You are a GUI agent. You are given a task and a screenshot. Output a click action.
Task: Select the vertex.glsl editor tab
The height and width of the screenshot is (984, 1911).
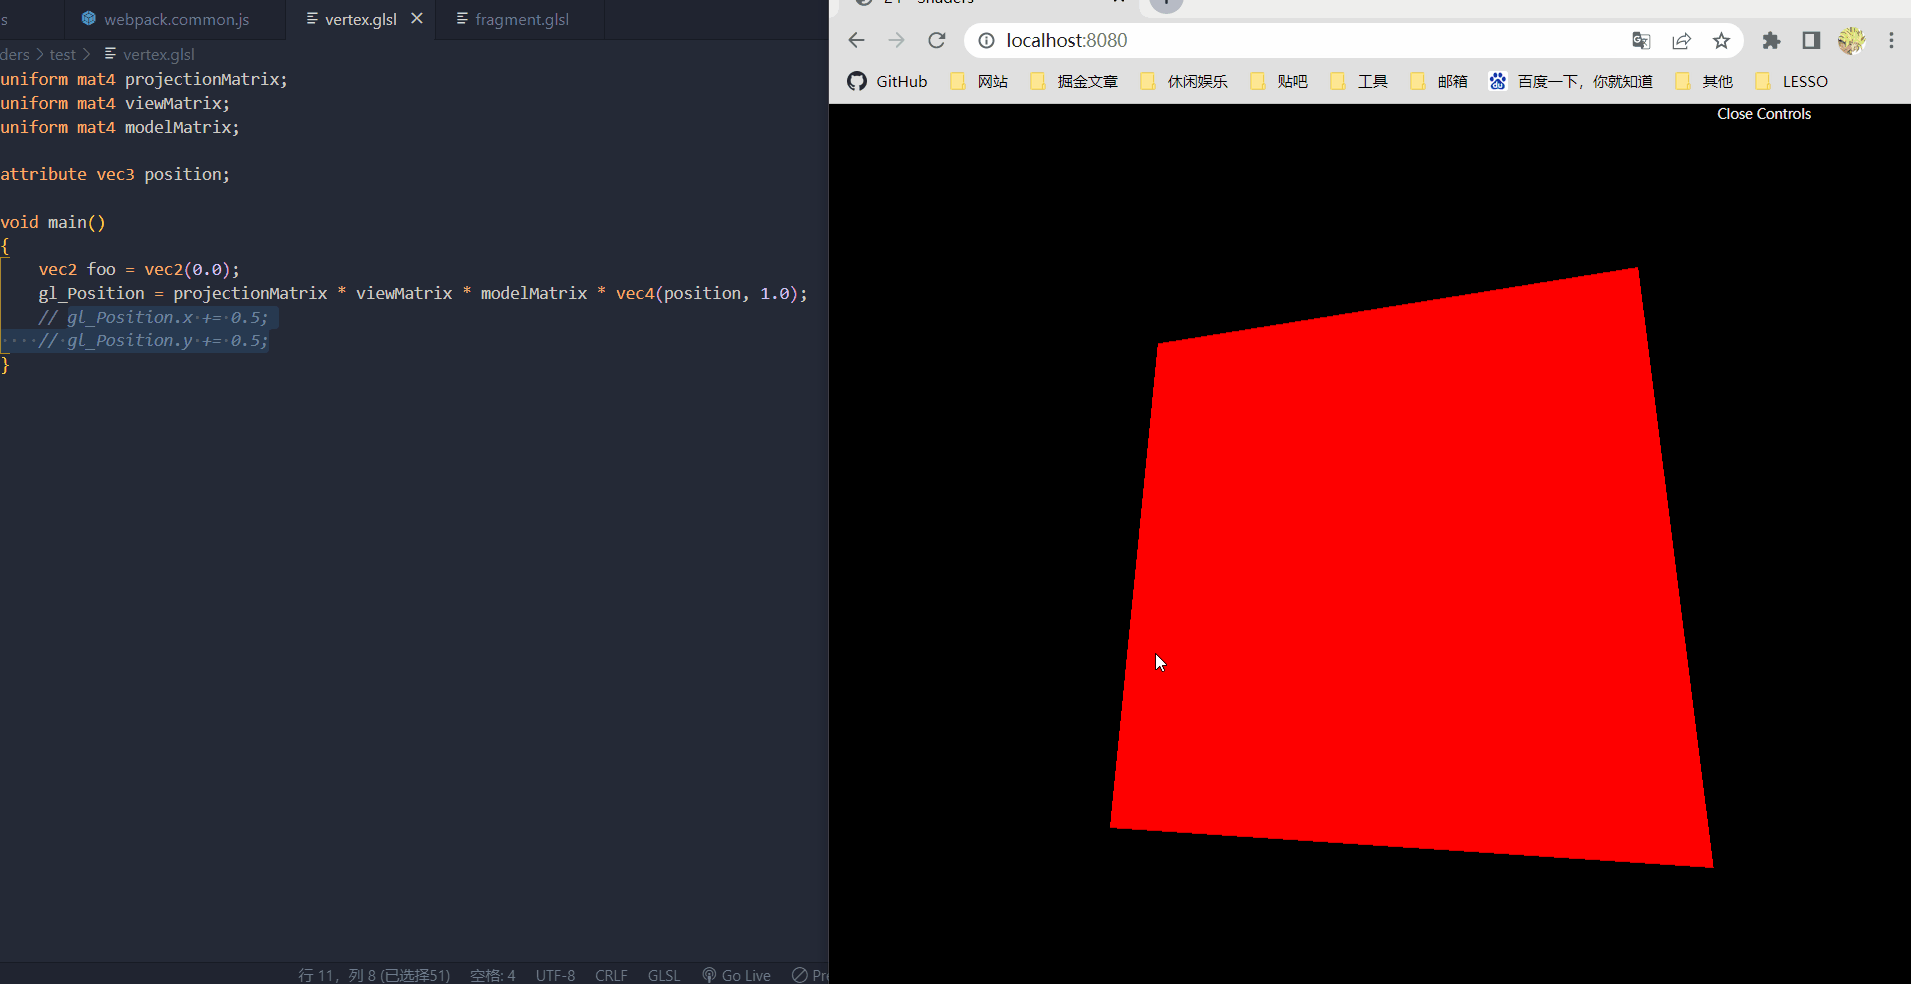tap(360, 19)
